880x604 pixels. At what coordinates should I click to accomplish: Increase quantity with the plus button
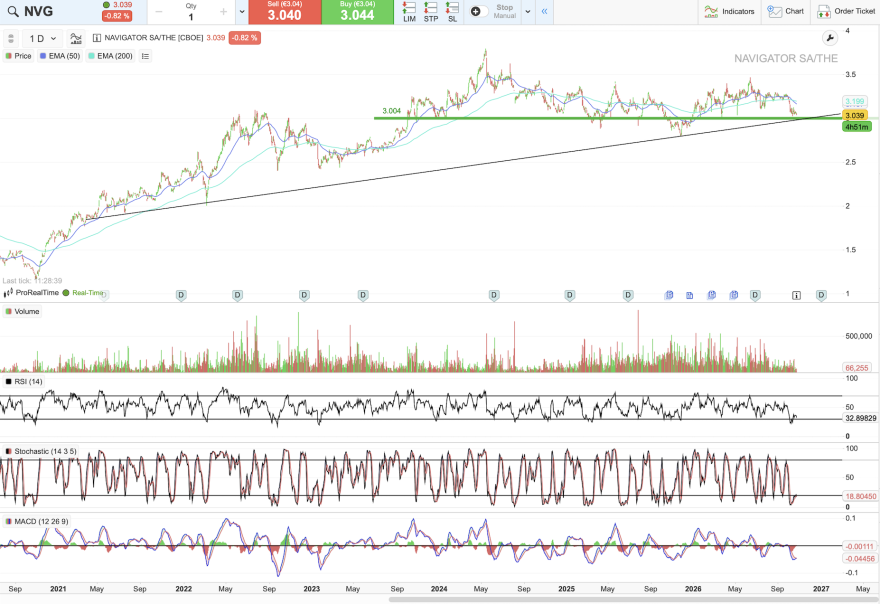223,12
